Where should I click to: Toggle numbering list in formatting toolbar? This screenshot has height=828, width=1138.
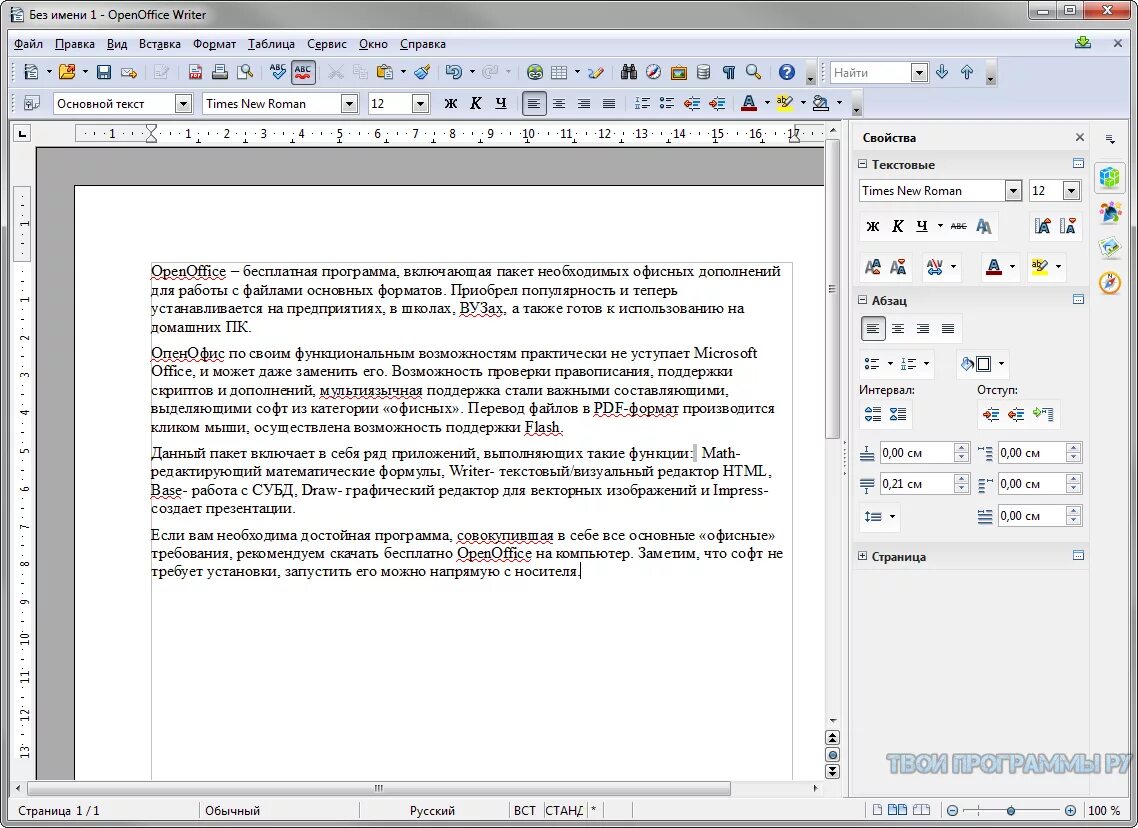pos(642,103)
